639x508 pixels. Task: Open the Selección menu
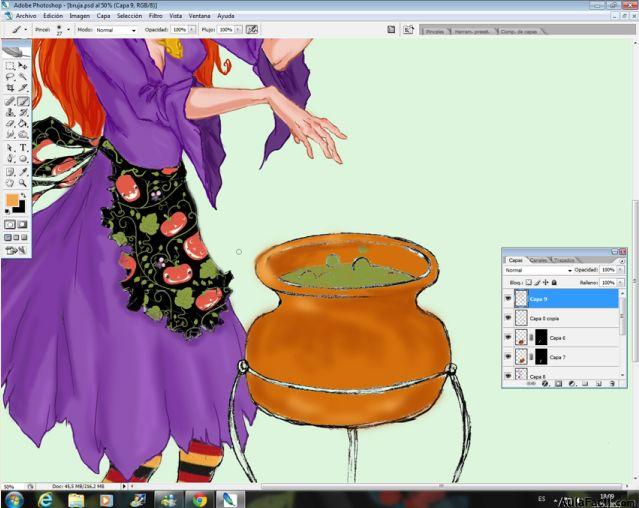[129, 16]
